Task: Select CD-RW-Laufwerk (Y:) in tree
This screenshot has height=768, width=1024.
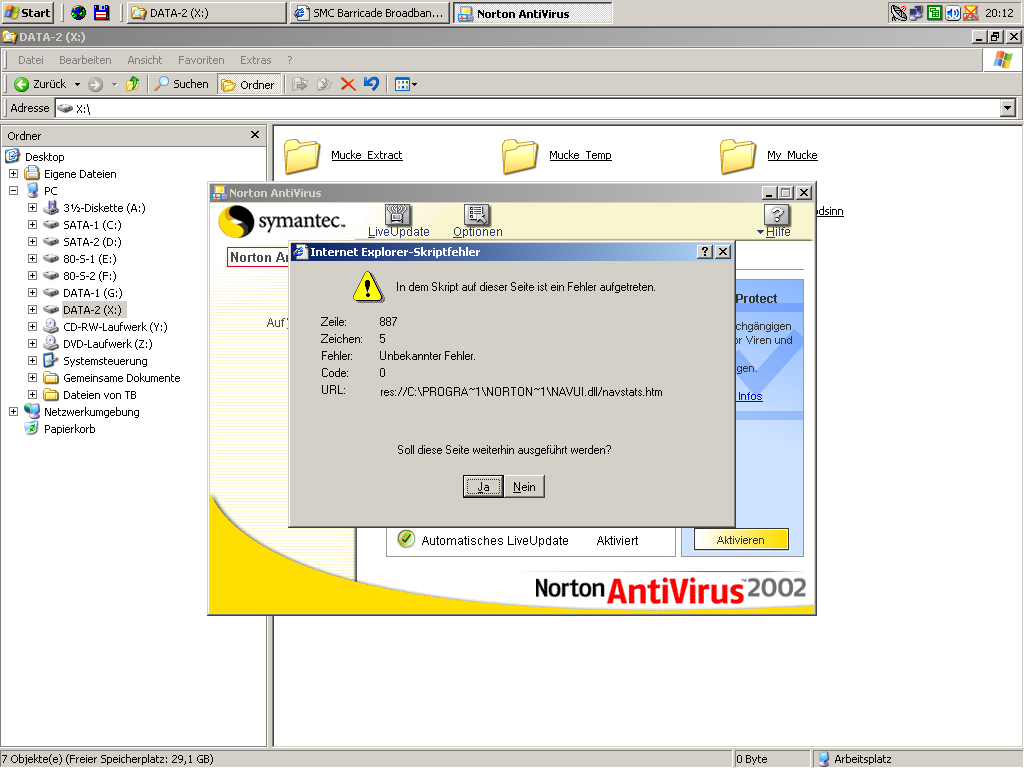Action: coord(115,327)
